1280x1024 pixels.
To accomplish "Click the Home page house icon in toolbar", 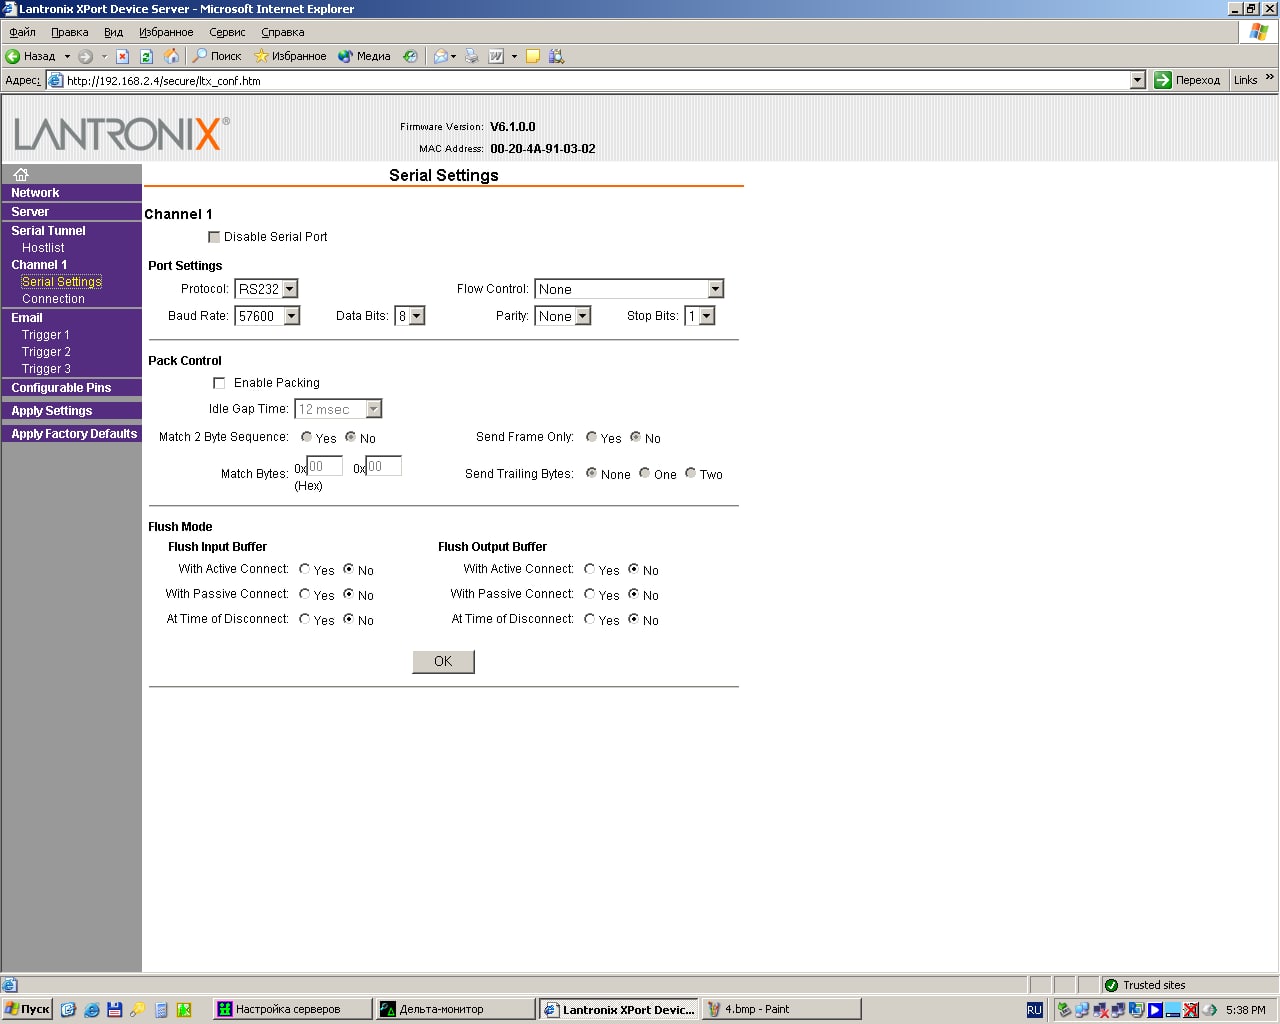I will point(171,56).
